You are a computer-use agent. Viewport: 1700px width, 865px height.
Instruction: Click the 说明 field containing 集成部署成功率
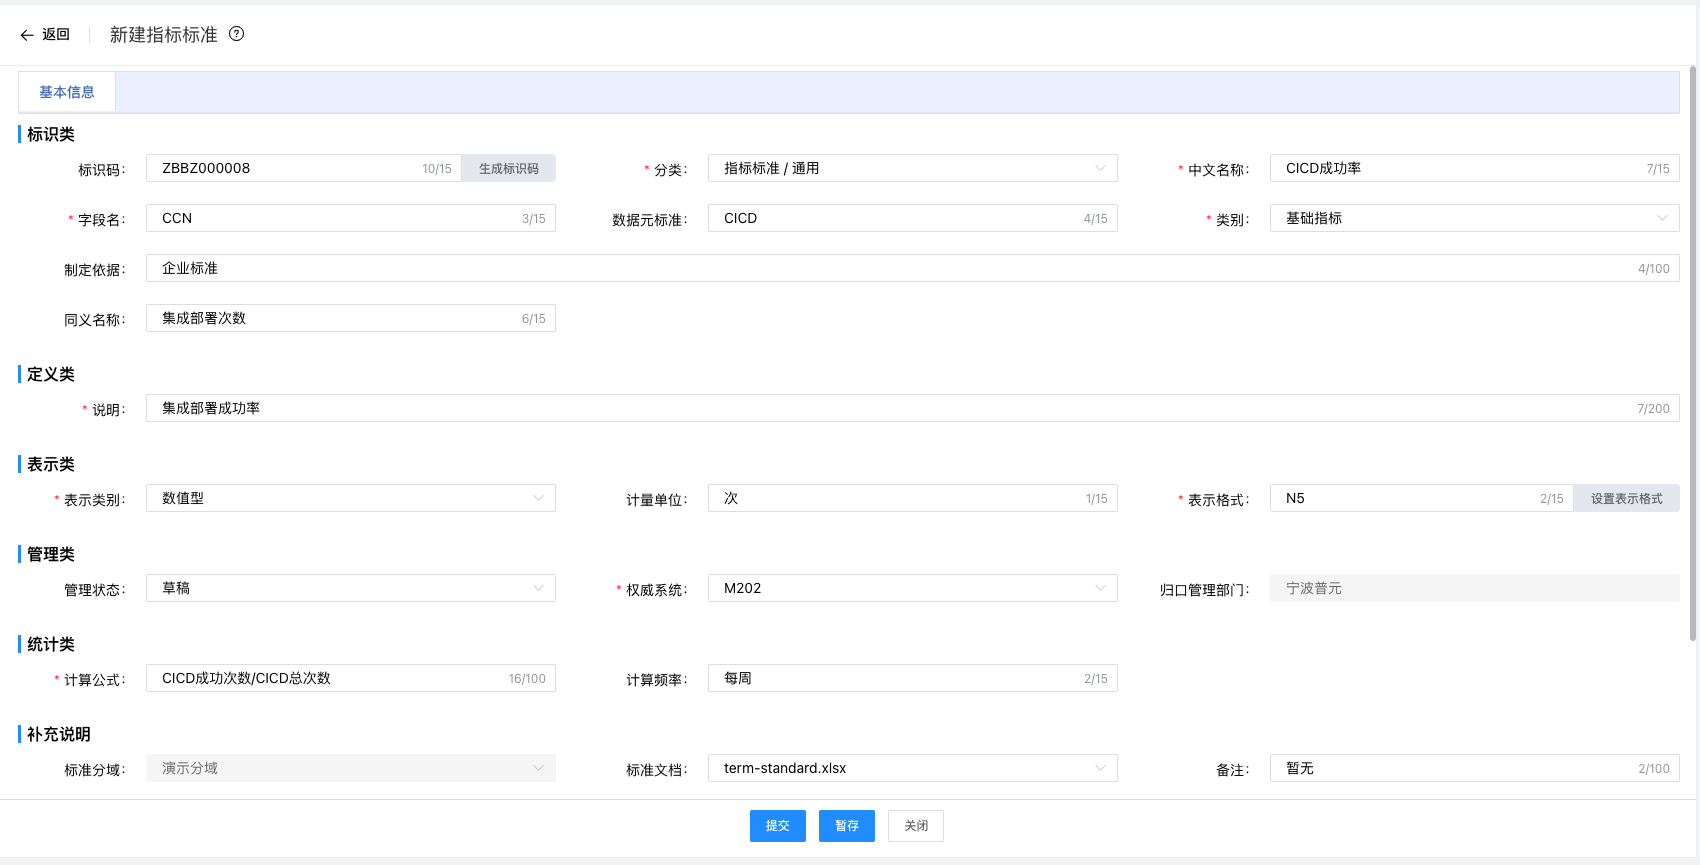(890, 408)
